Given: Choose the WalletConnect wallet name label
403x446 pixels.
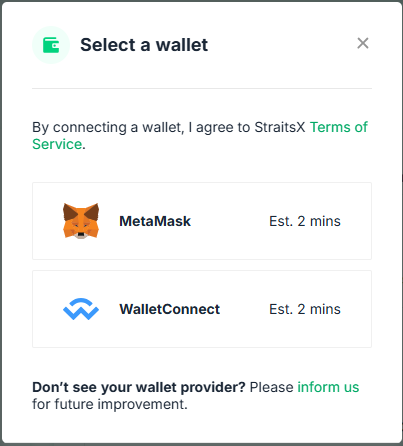Looking at the screenshot, I should (170, 309).
